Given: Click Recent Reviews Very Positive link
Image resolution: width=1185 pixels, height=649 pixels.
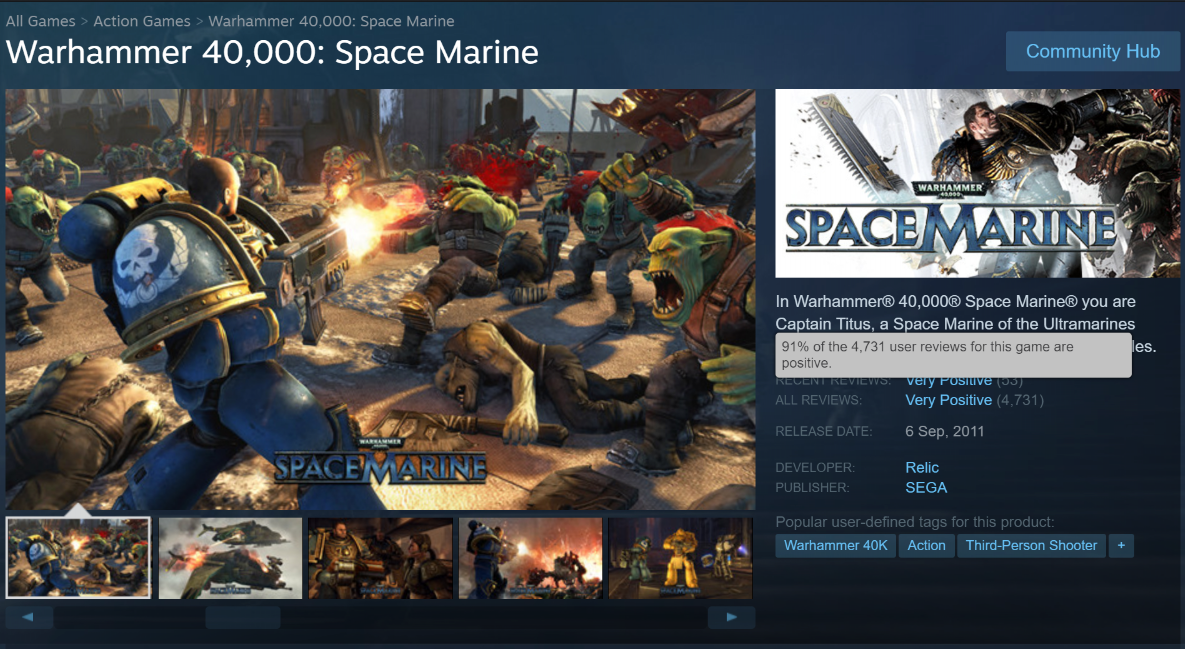Looking at the screenshot, I should pyautogui.click(x=948, y=382).
